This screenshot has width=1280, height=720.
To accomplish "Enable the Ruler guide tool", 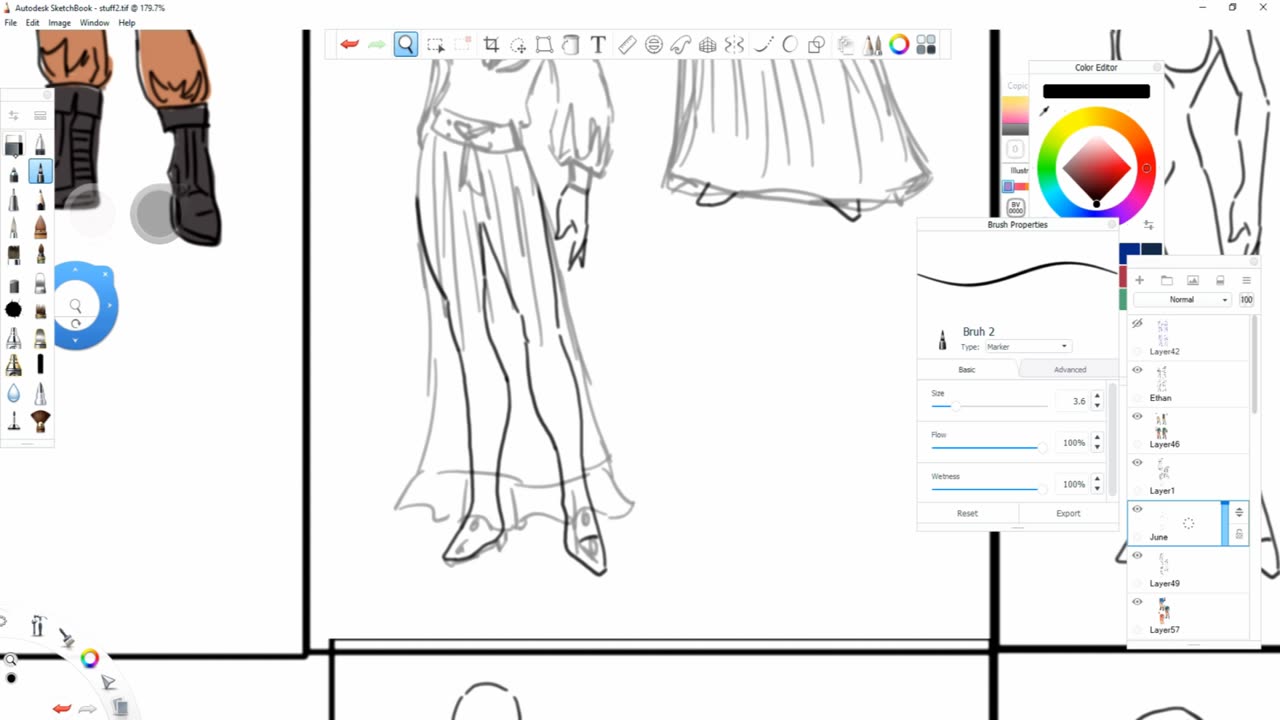I will (x=627, y=44).
